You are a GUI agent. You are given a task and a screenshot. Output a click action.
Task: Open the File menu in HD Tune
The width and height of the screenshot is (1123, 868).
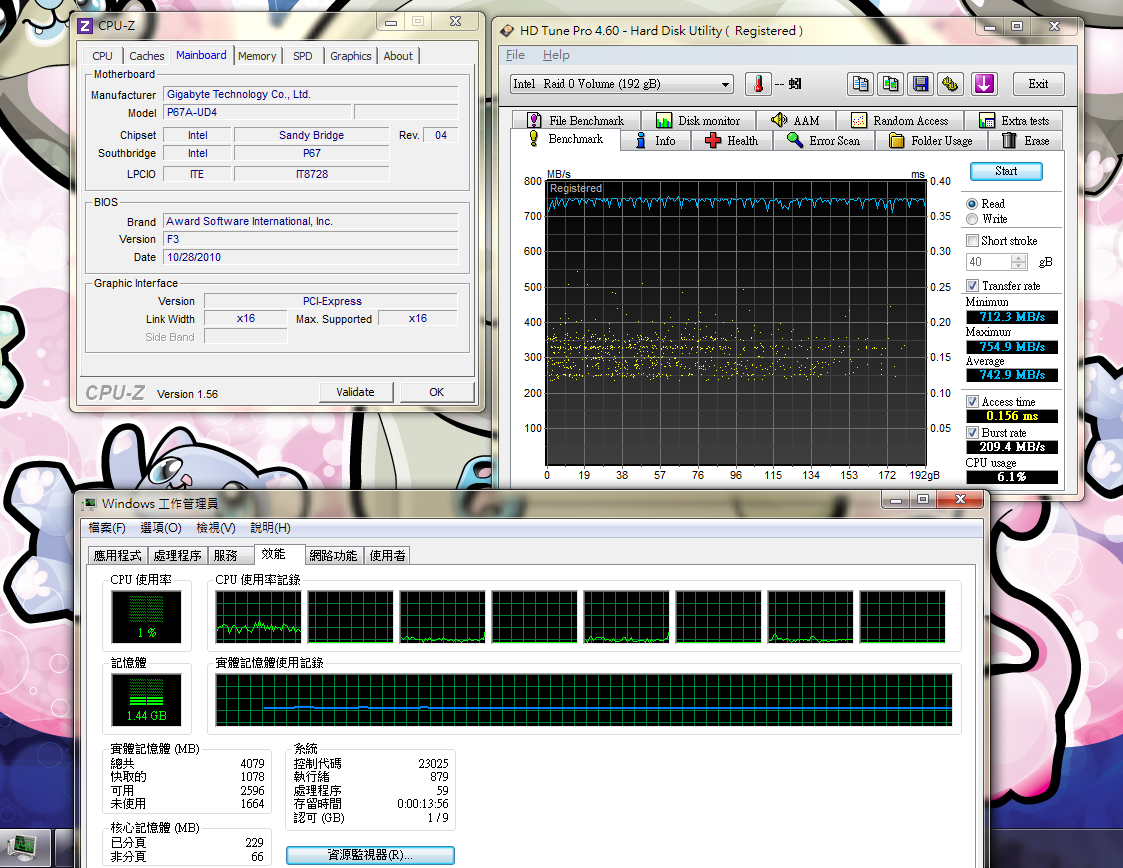(x=515, y=55)
